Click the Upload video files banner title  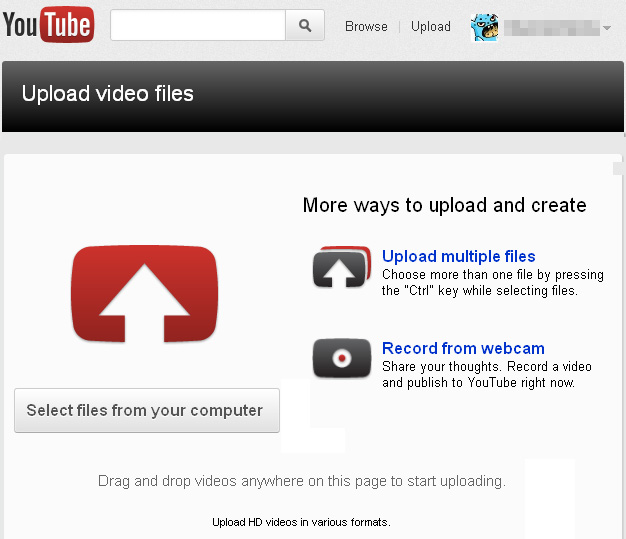pyautogui.click(x=107, y=94)
